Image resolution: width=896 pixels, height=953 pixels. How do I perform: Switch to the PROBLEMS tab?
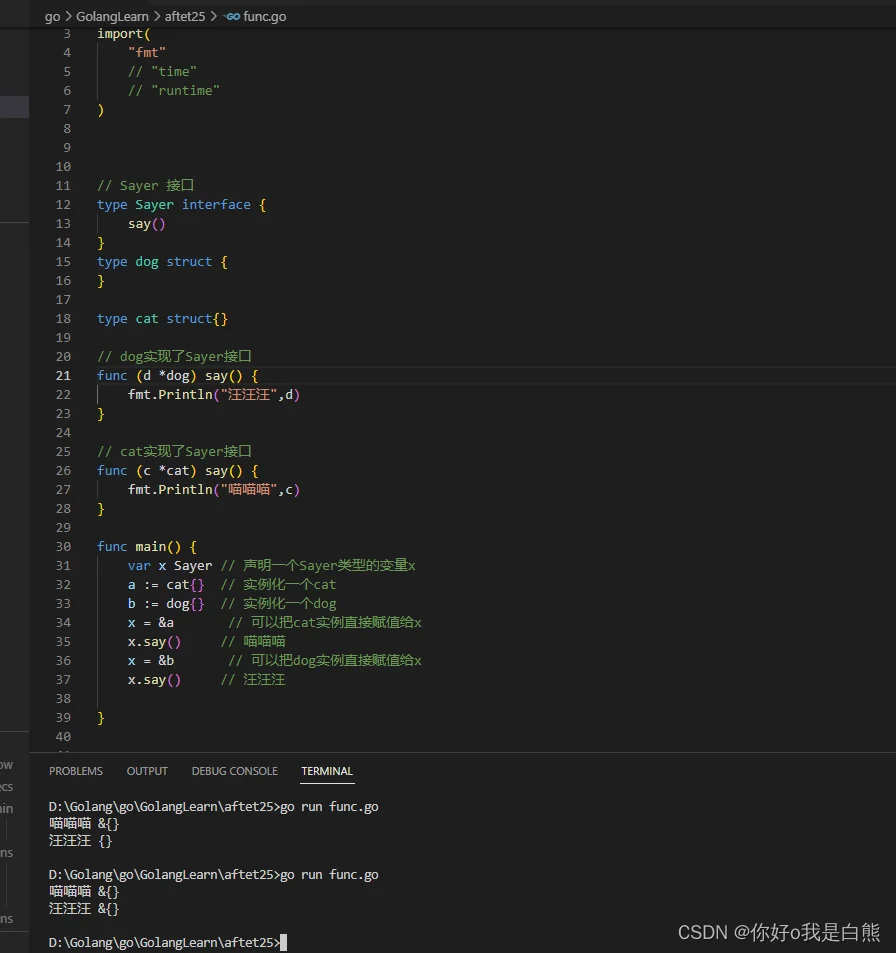click(76, 771)
